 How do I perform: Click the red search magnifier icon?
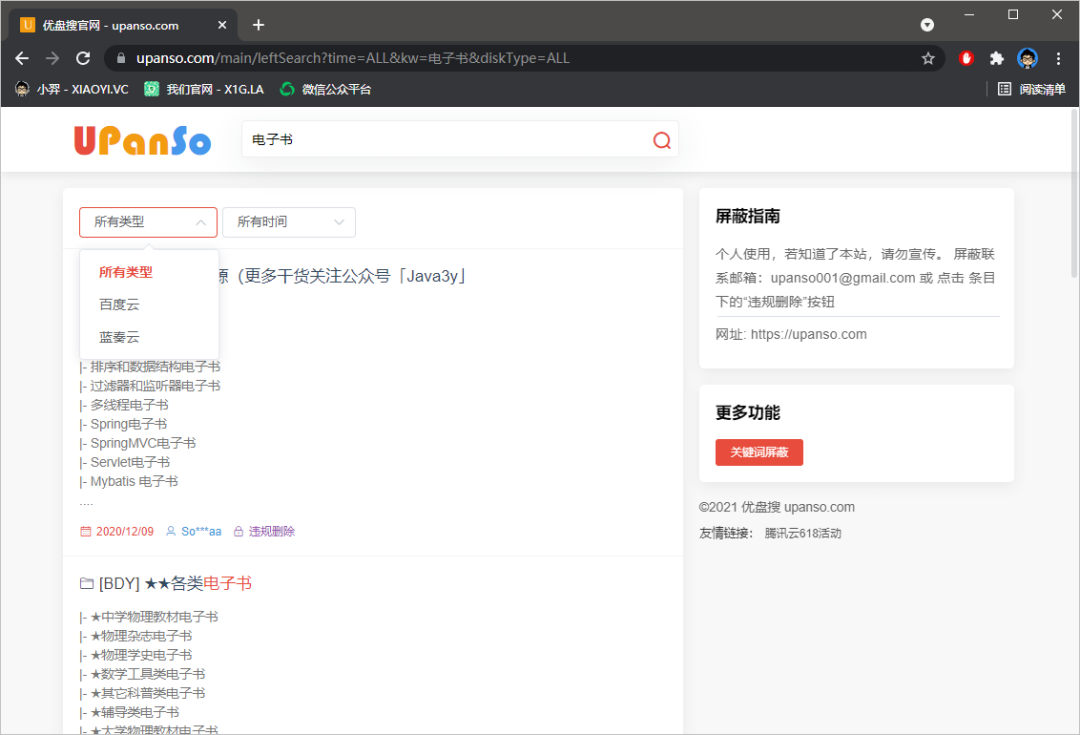coord(661,140)
